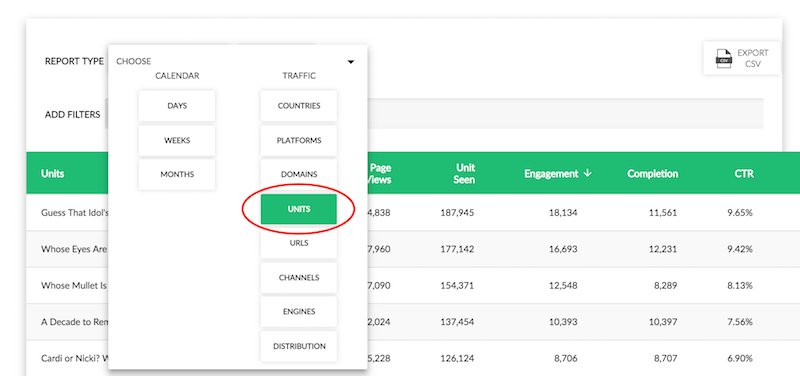The image size is (800, 376).
Task: Select WEEKS calendar option
Action: (x=177, y=140)
